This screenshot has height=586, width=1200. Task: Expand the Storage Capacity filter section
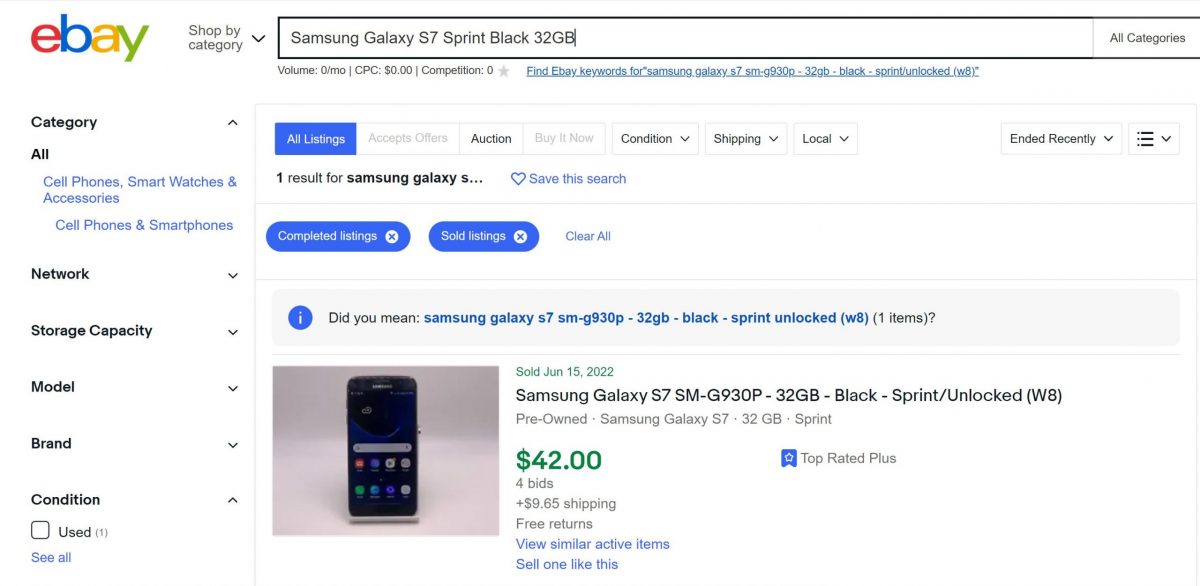coord(232,332)
